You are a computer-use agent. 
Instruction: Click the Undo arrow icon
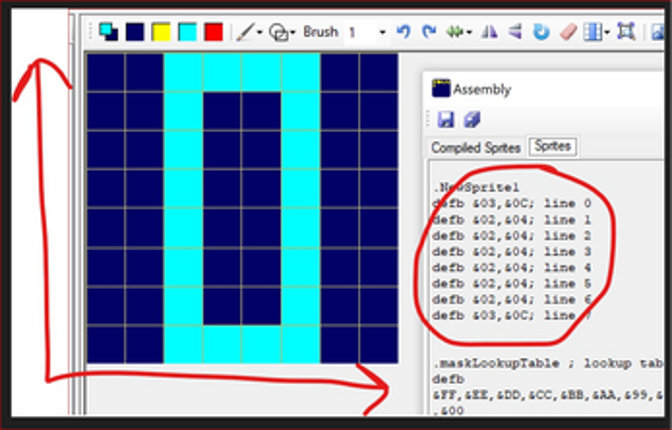point(403,32)
